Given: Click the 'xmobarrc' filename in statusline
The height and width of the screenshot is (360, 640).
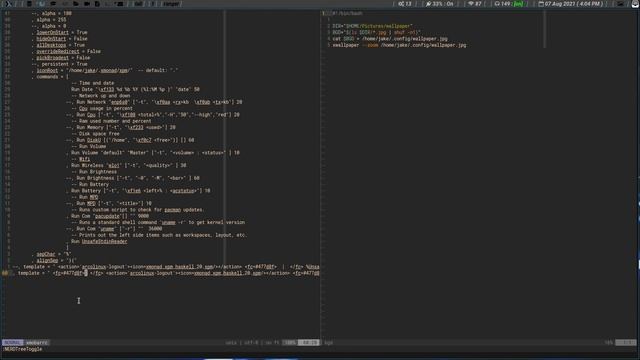Looking at the screenshot, I should [x=37, y=343].
